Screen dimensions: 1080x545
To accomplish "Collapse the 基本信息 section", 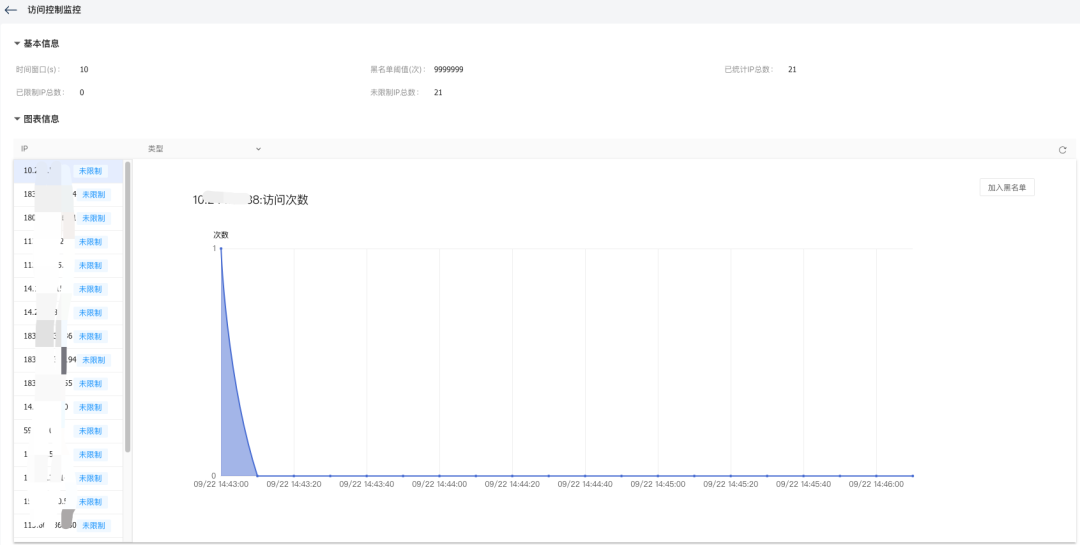I will tap(17, 44).
